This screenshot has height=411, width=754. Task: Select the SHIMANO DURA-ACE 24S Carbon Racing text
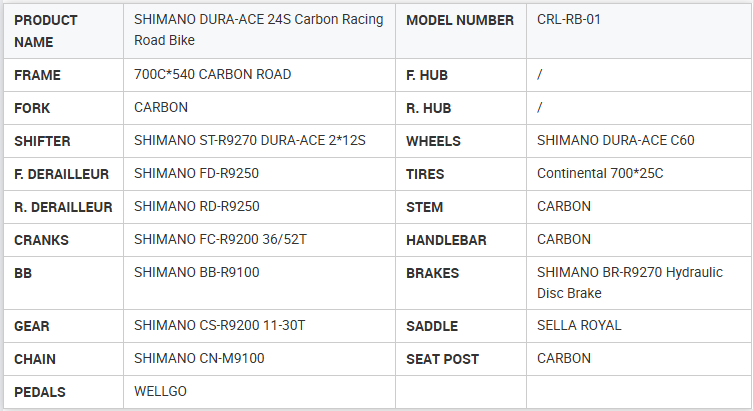(x=258, y=21)
